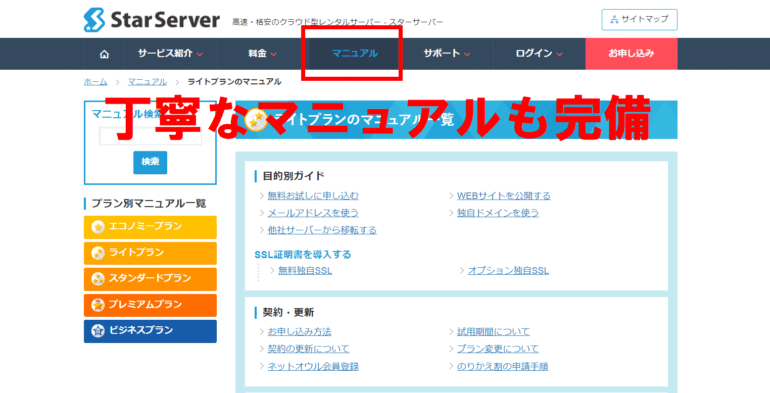This screenshot has height=393, width=770.
Task: Select the ライトプラン sidebar item
Action: click(150, 253)
